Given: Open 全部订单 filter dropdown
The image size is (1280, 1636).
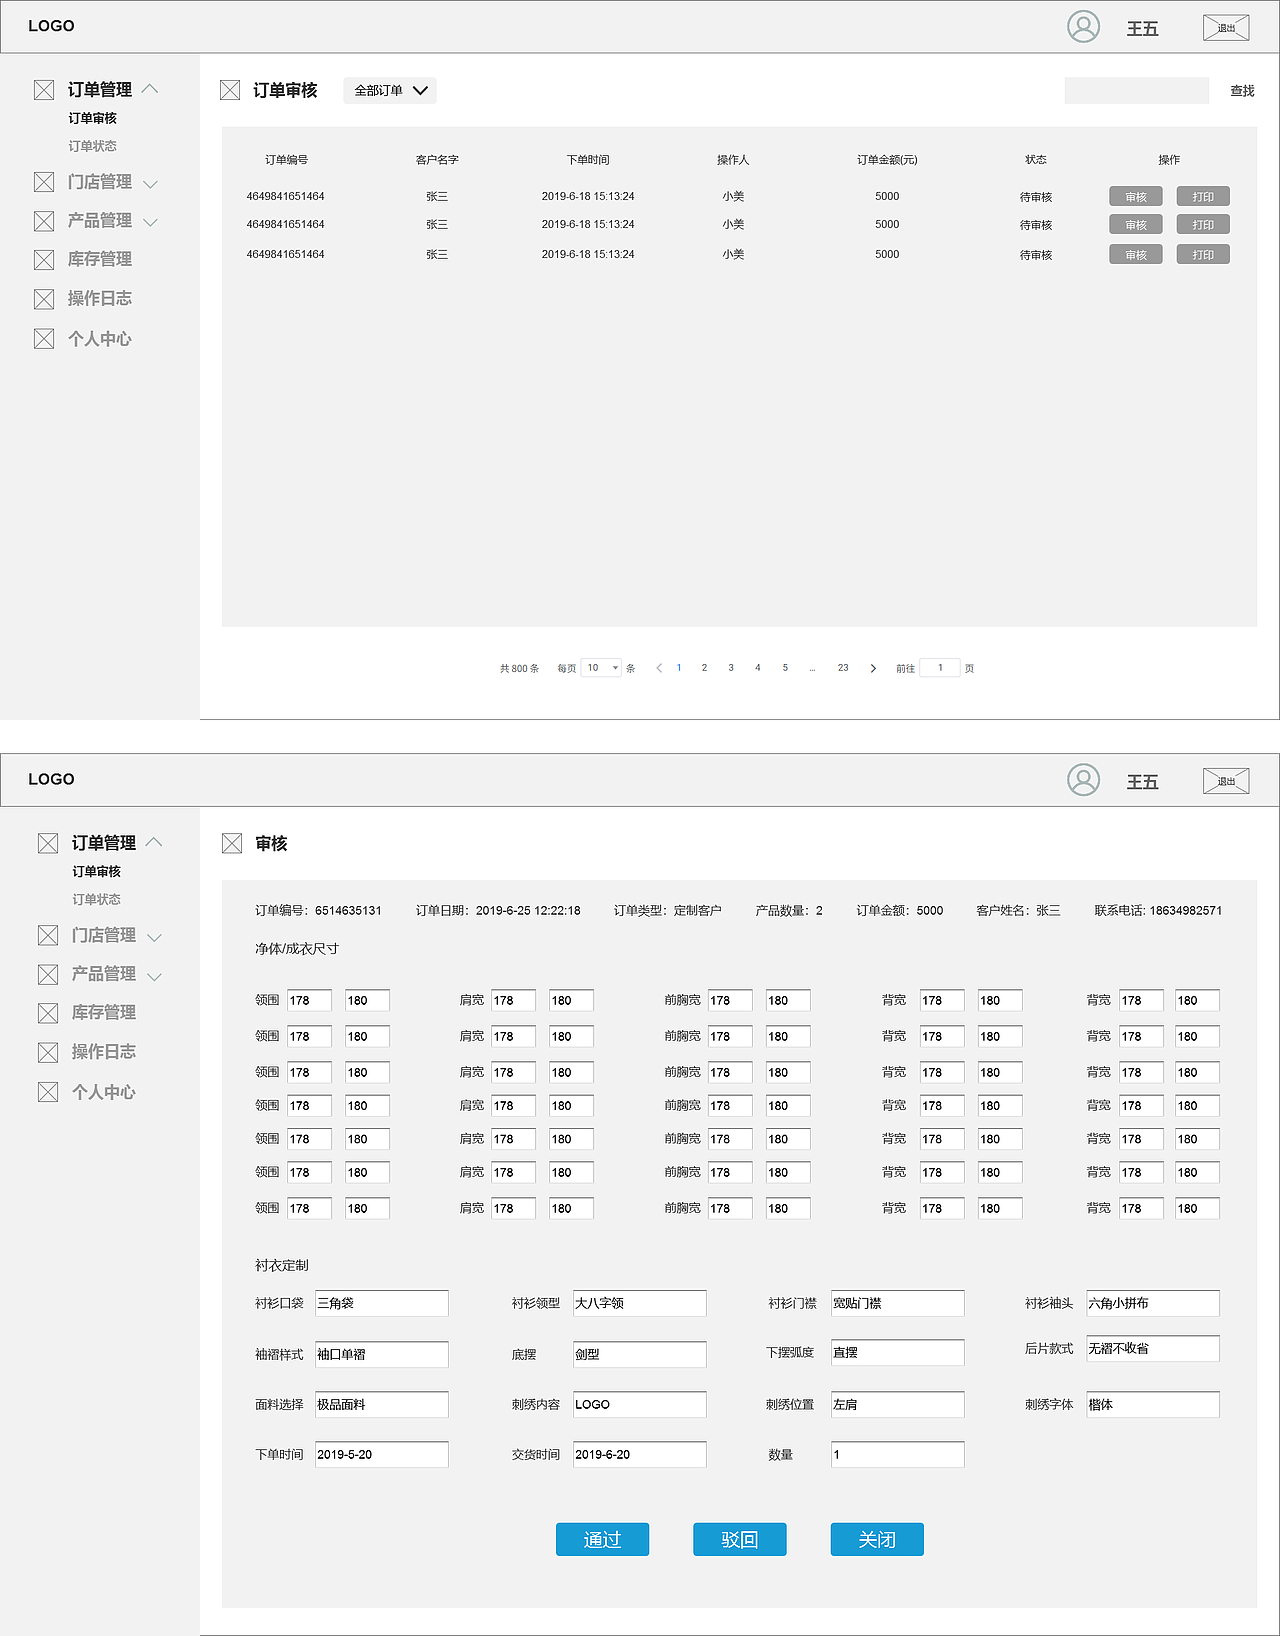Looking at the screenshot, I should pos(390,90).
